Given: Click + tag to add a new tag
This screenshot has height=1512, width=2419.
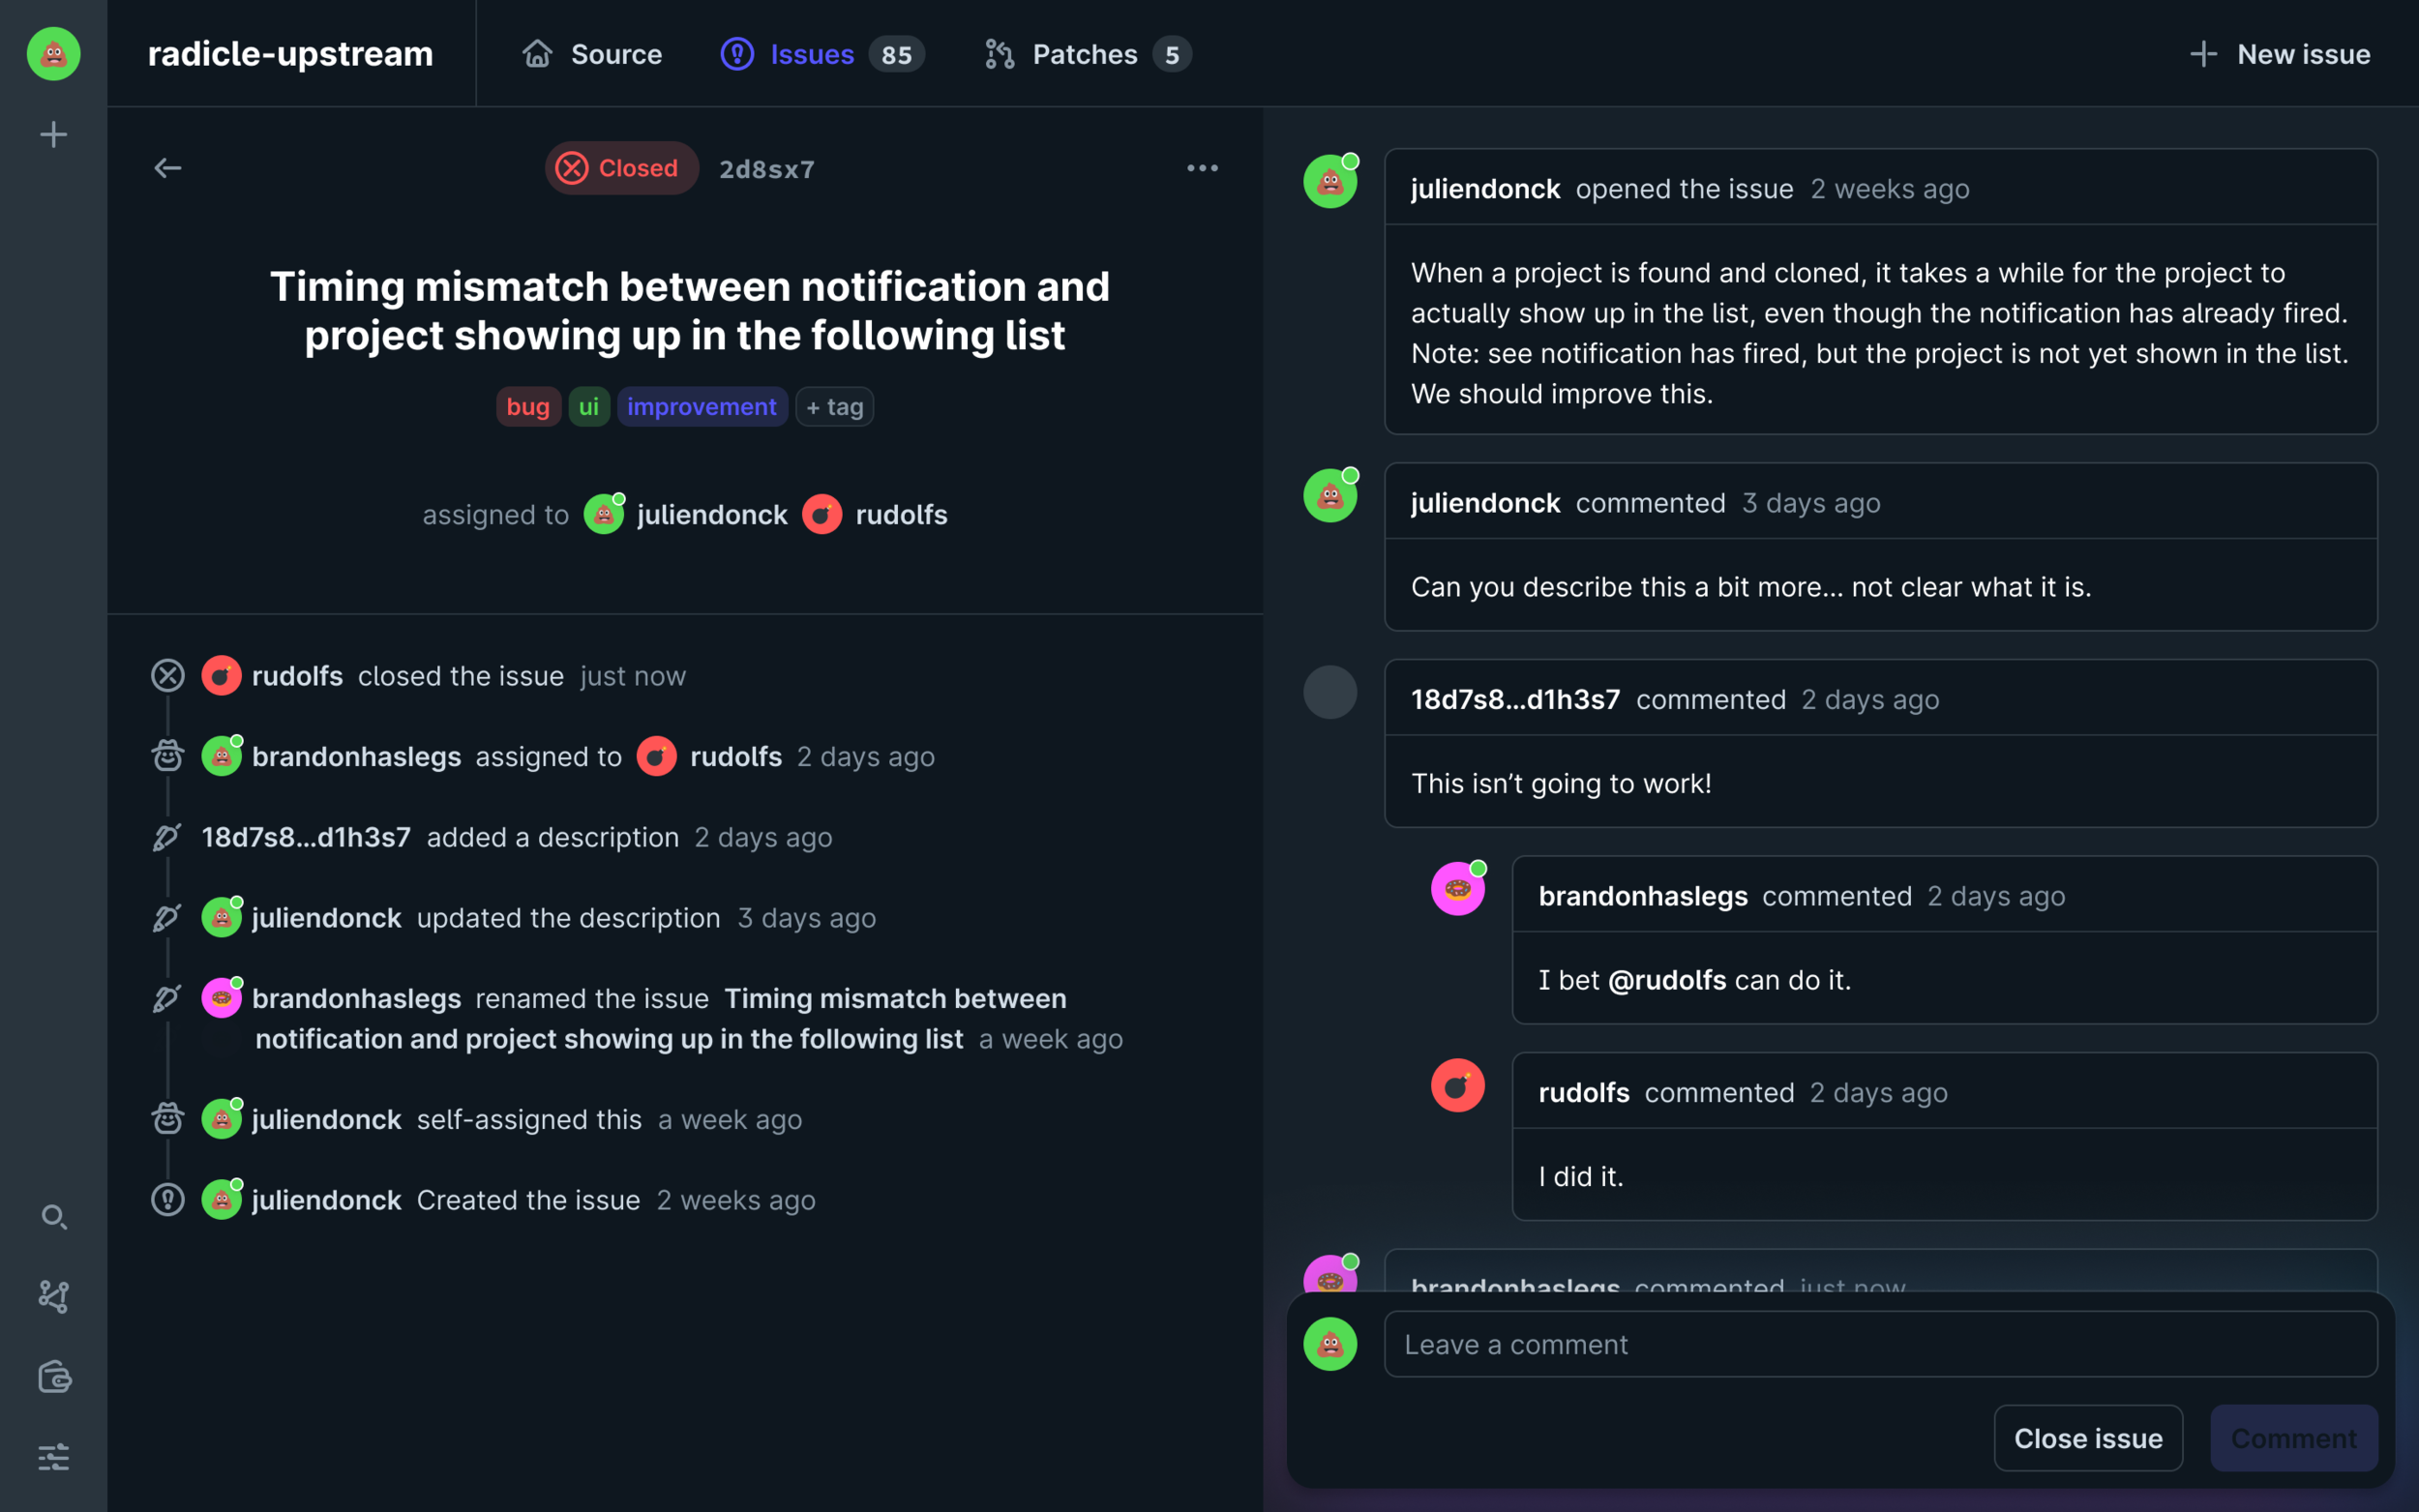Looking at the screenshot, I should coord(834,406).
